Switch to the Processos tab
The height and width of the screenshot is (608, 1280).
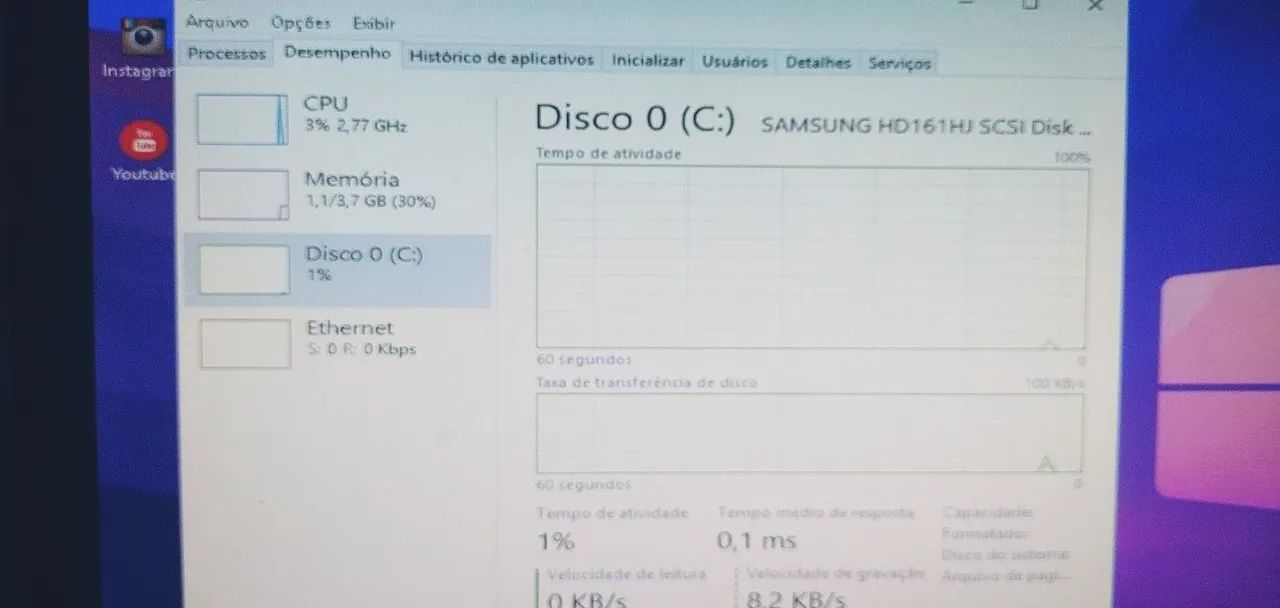coord(227,54)
